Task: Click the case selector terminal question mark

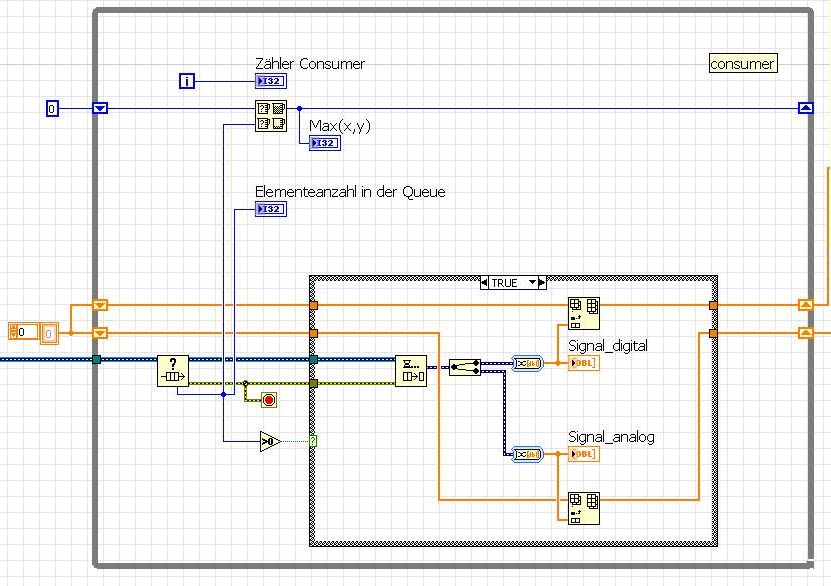Action: pyautogui.click(x=313, y=440)
